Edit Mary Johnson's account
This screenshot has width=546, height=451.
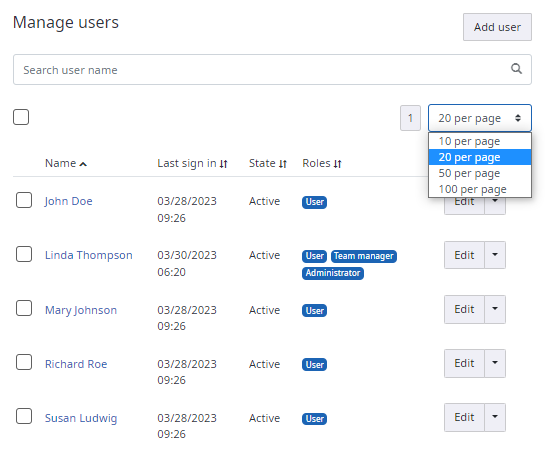[464, 309]
